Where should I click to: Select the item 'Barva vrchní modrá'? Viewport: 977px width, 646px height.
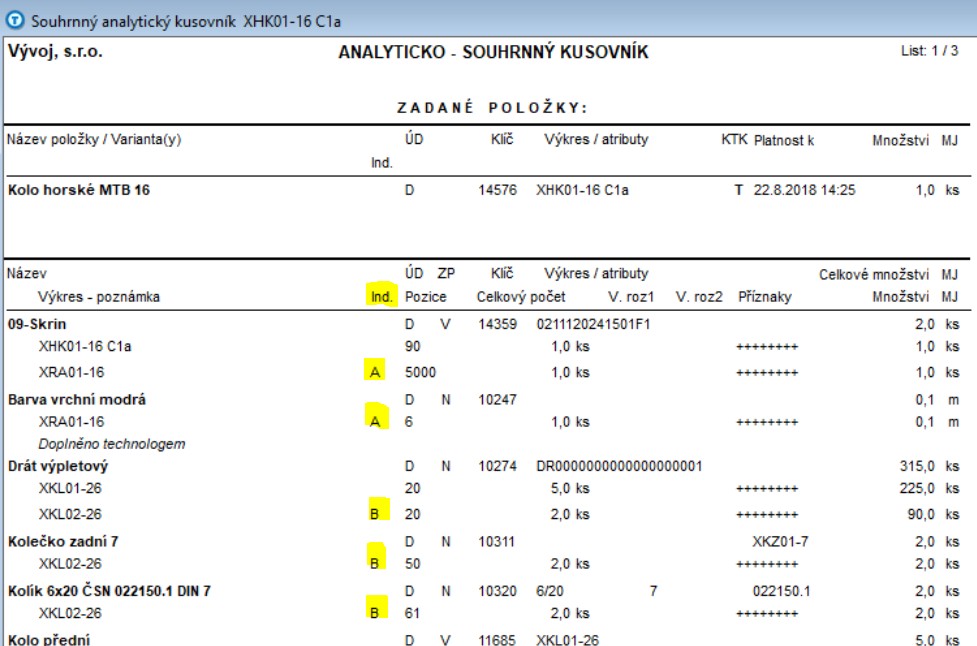(77, 400)
